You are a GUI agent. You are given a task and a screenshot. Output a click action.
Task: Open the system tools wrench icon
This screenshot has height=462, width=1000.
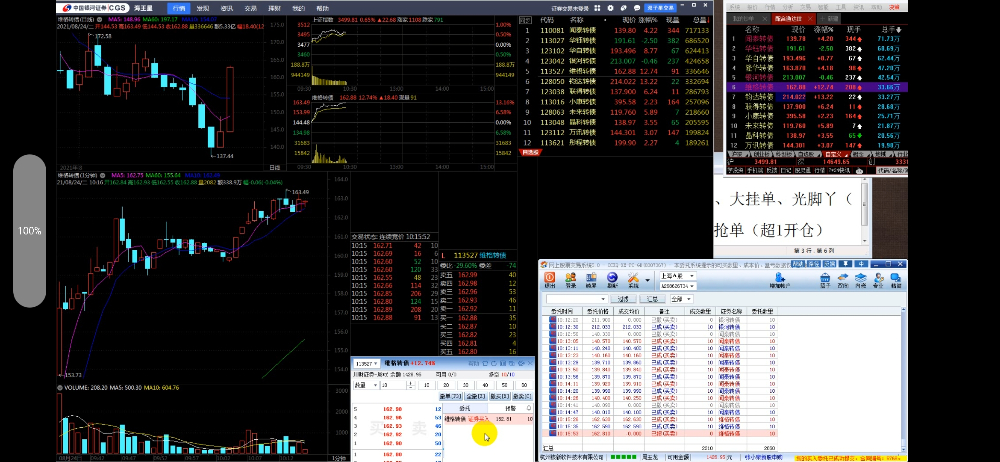click(x=633, y=278)
